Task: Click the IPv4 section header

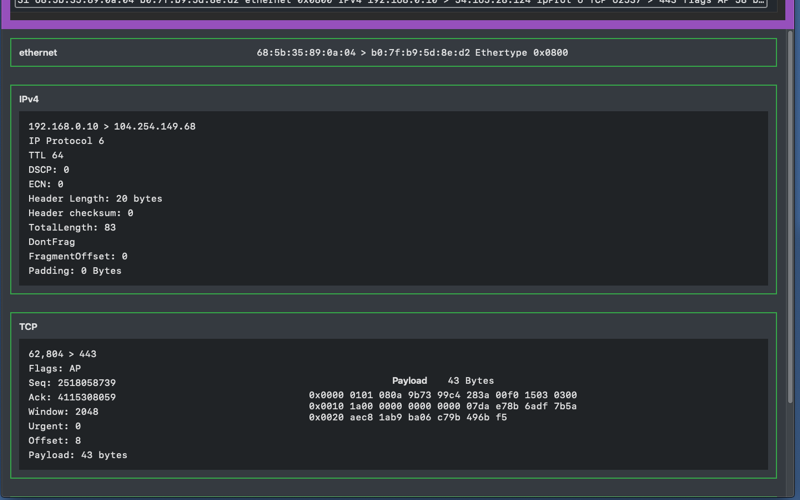Action: tap(29, 99)
